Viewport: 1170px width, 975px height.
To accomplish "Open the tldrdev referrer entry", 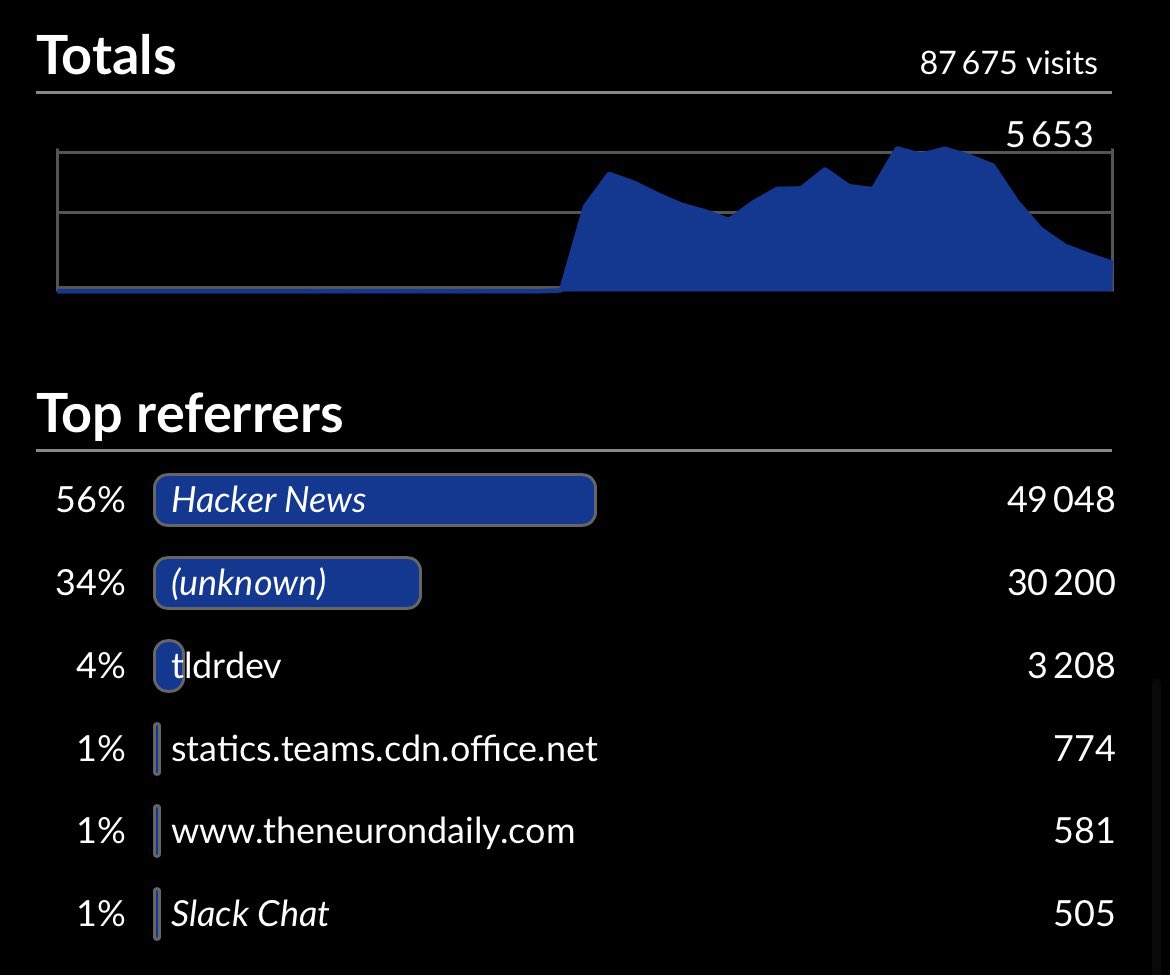I will point(226,665).
